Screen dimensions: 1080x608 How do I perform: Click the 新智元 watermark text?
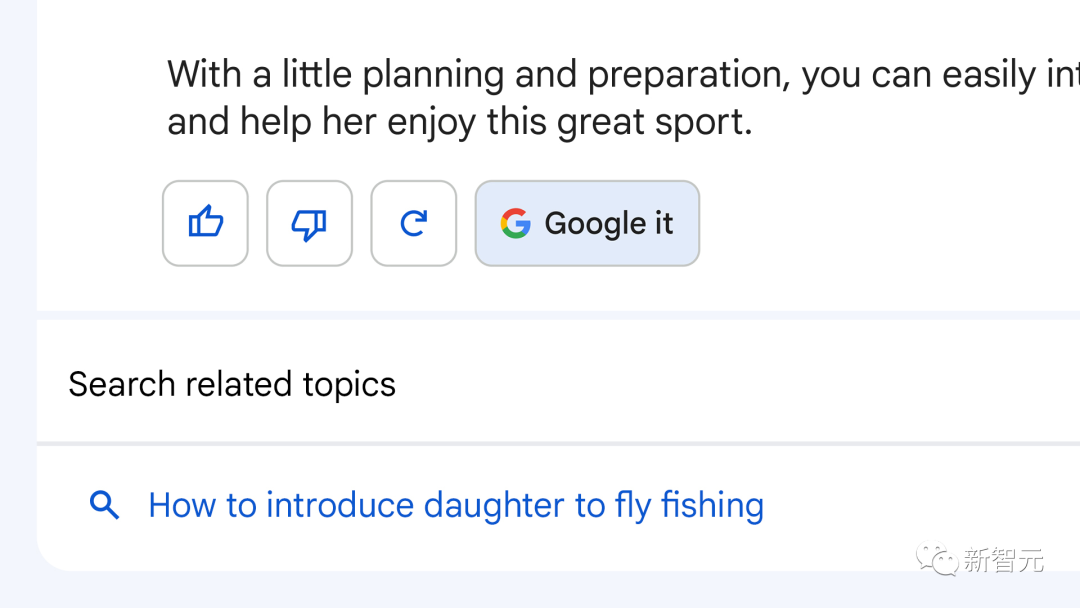click(1004, 560)
